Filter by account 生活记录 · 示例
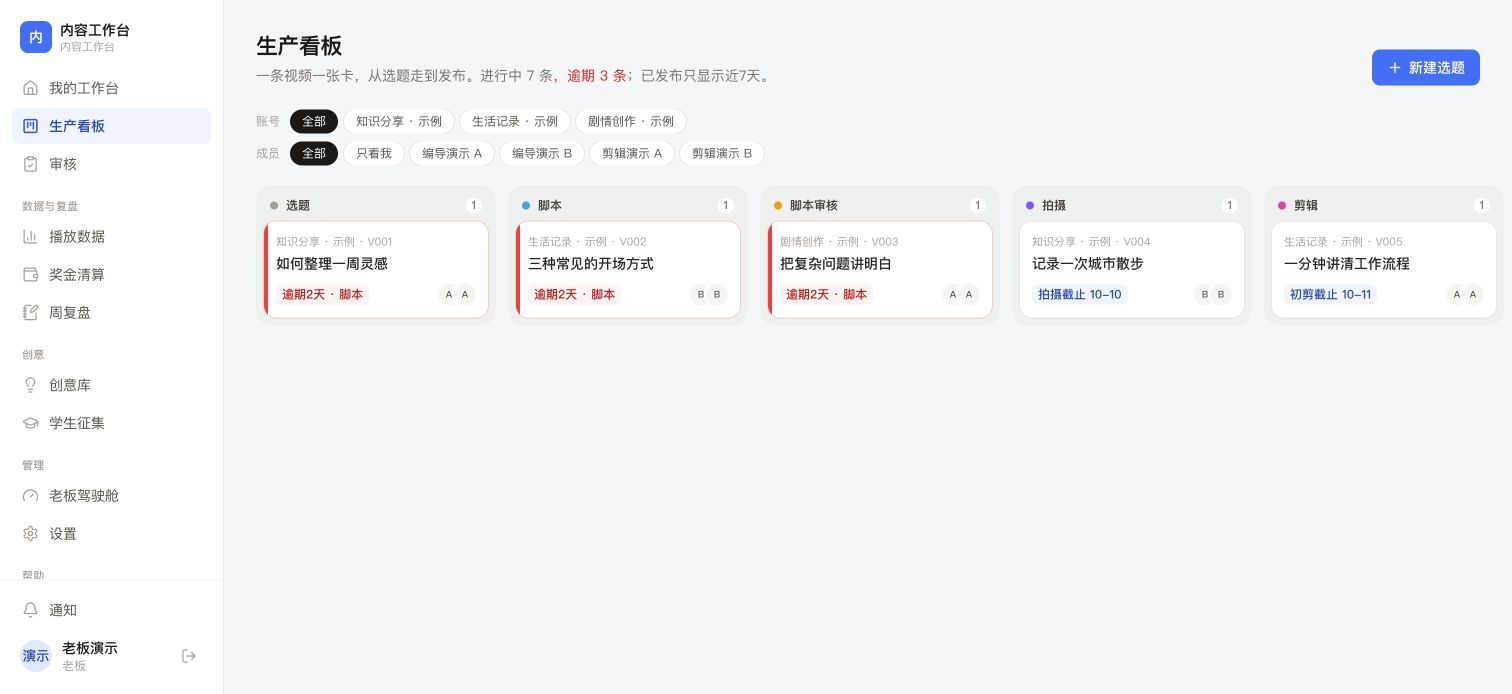This screenshot has width=1512, height=694. click(x=515, y=121)
